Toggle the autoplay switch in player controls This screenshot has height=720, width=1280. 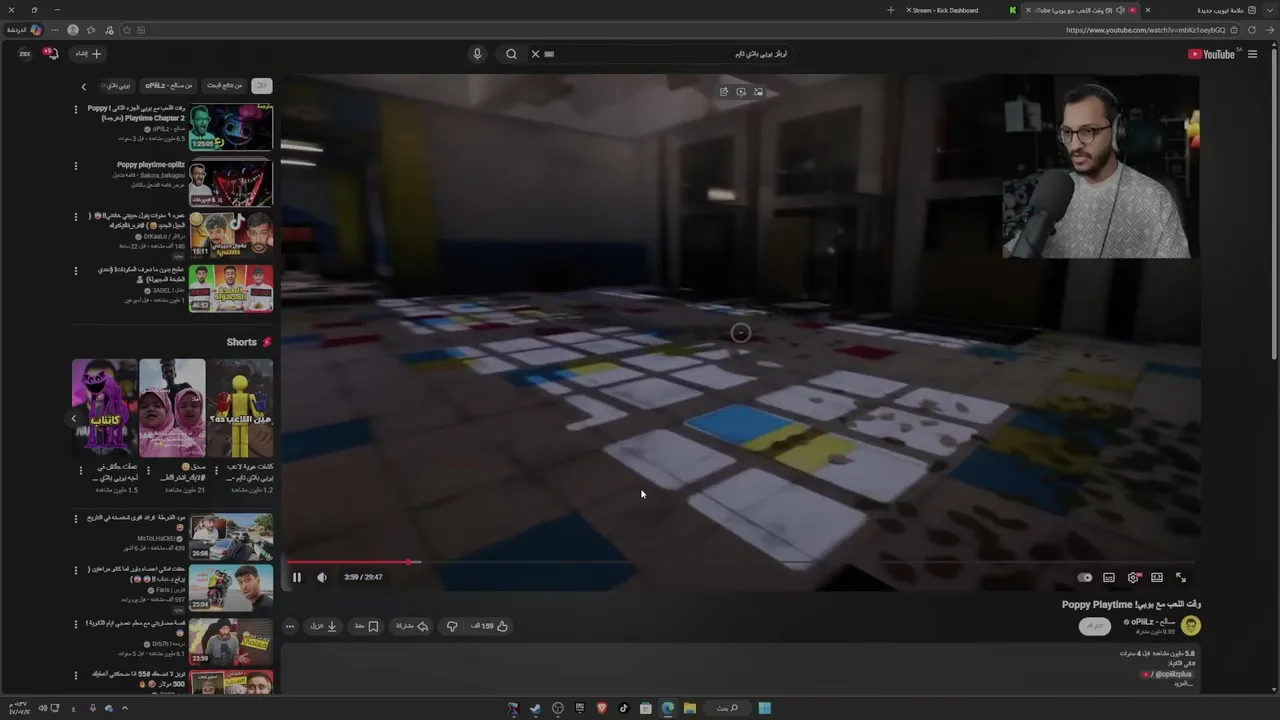click(1085, 577)
